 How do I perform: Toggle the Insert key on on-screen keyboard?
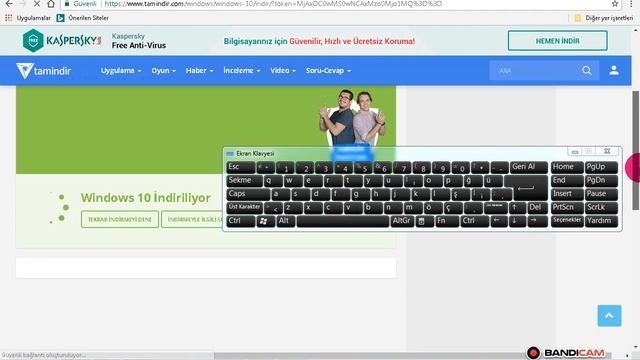coord(567,194)
